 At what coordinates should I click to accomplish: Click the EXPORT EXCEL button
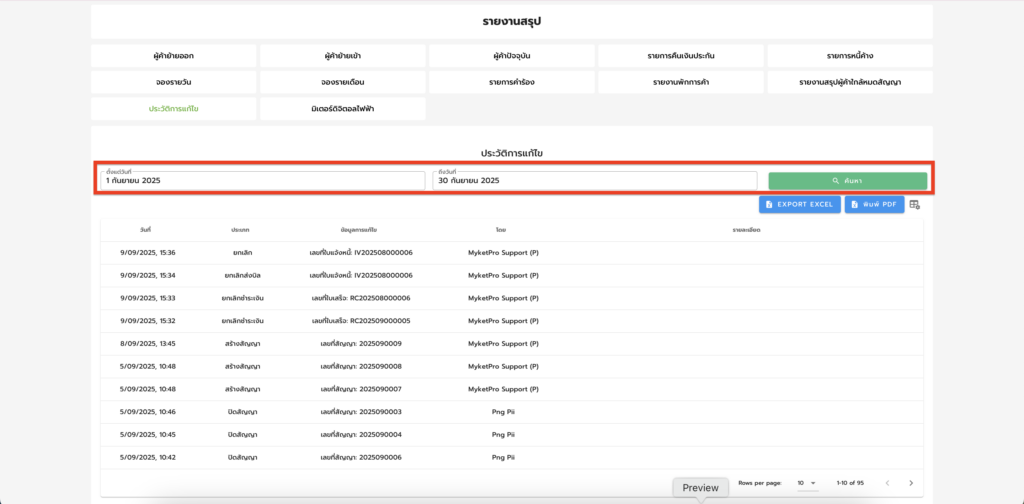[799, 204]
